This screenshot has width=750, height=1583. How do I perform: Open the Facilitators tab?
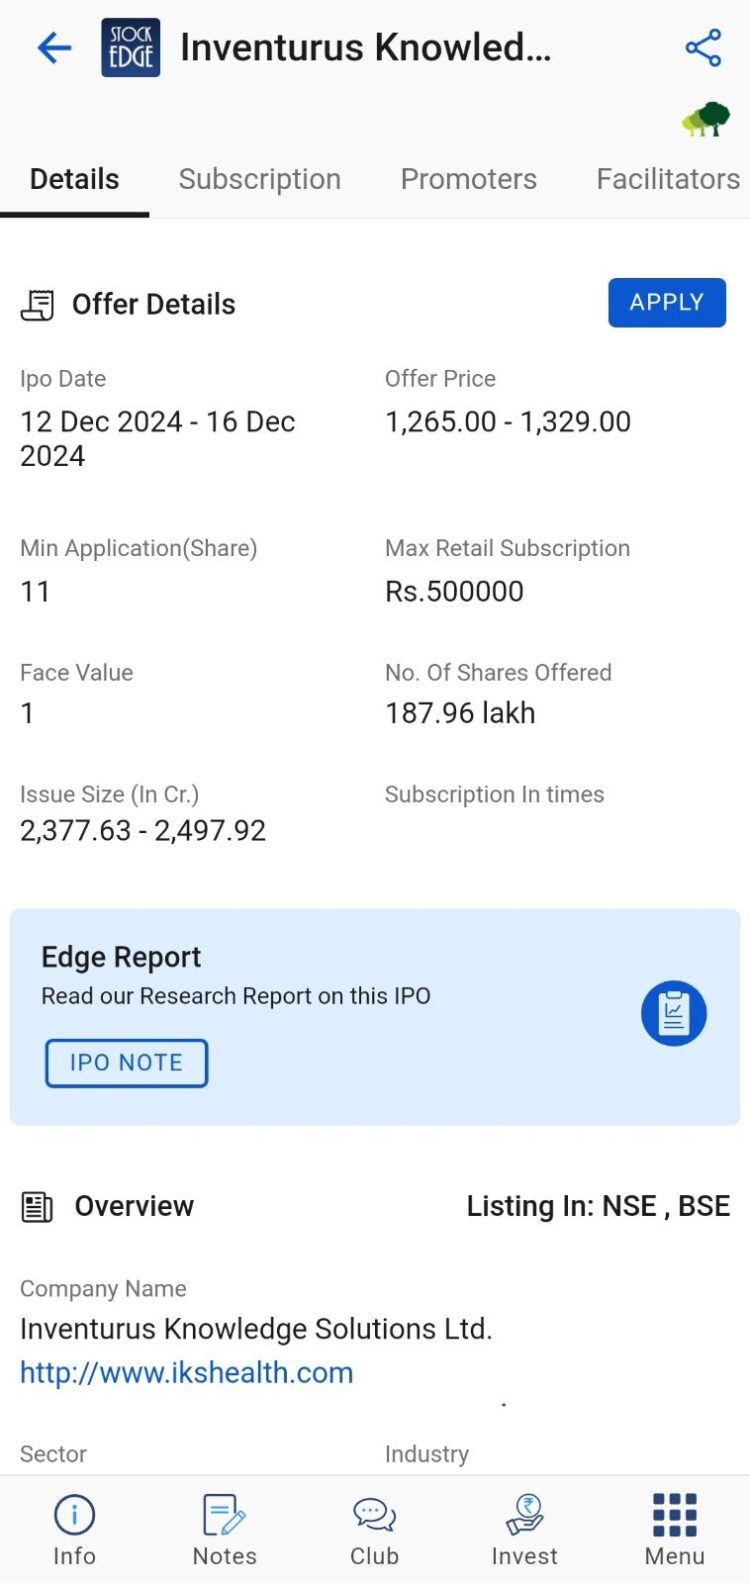point(667,179)
